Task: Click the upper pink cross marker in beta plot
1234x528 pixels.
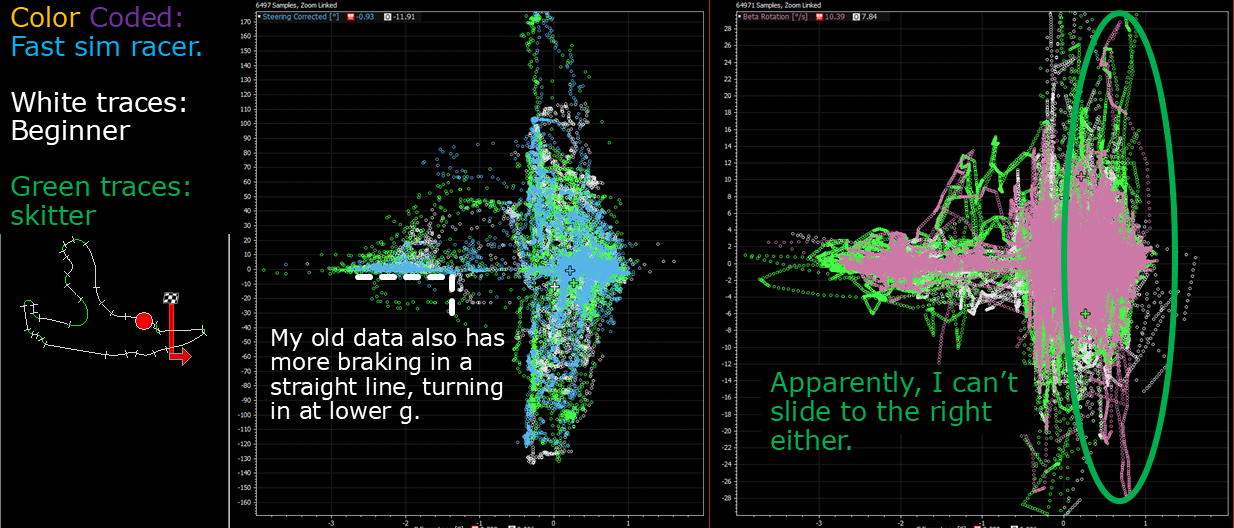Action: tap(1081, 176)
